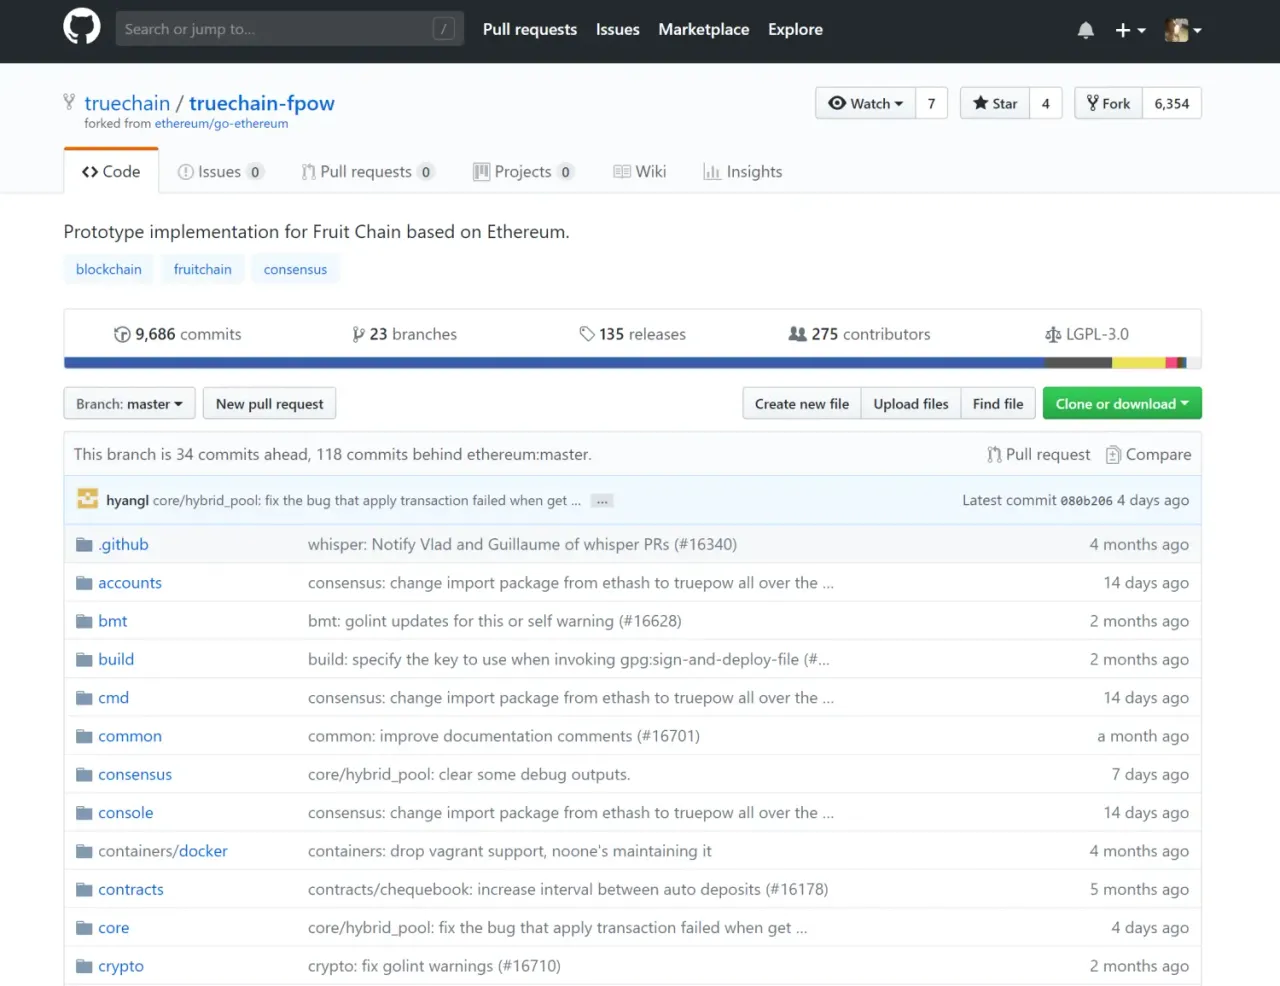The width and height of the screenshot is (1280, 986).
Task: Click the New pull request button
Action: [270, 404]
